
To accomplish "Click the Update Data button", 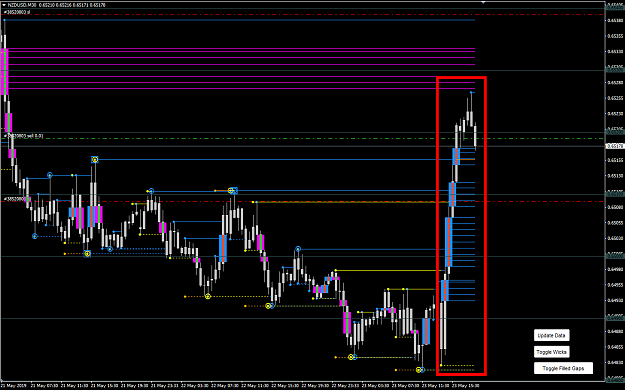I will [x=551, y=335].
